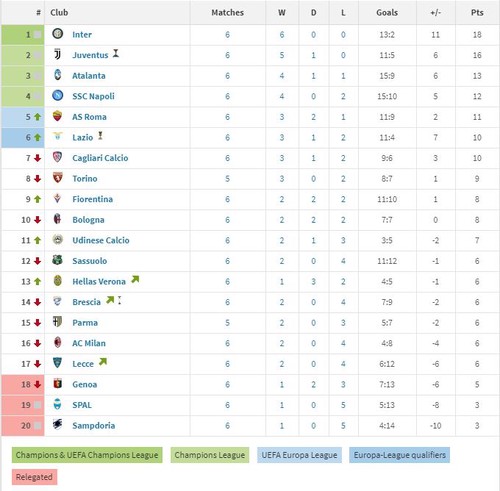The height and width of the screenshot is (491, 500).
Task: Click the Sampdoria crest icon
Action: [57, 425]
